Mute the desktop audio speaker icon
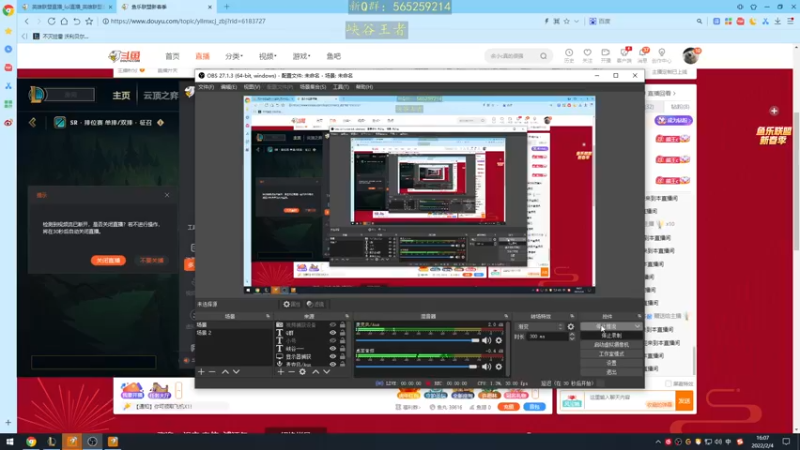The image size is (800, 450). coord(487,366)
